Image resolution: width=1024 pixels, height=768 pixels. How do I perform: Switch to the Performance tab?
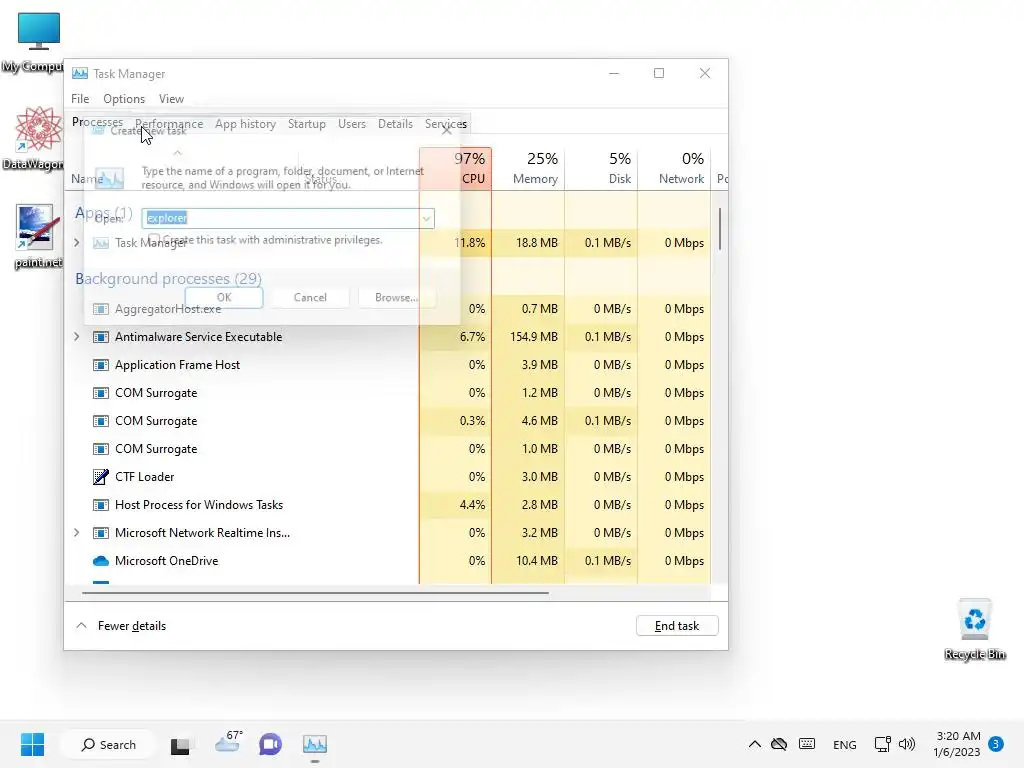click(x=169, y=123)
